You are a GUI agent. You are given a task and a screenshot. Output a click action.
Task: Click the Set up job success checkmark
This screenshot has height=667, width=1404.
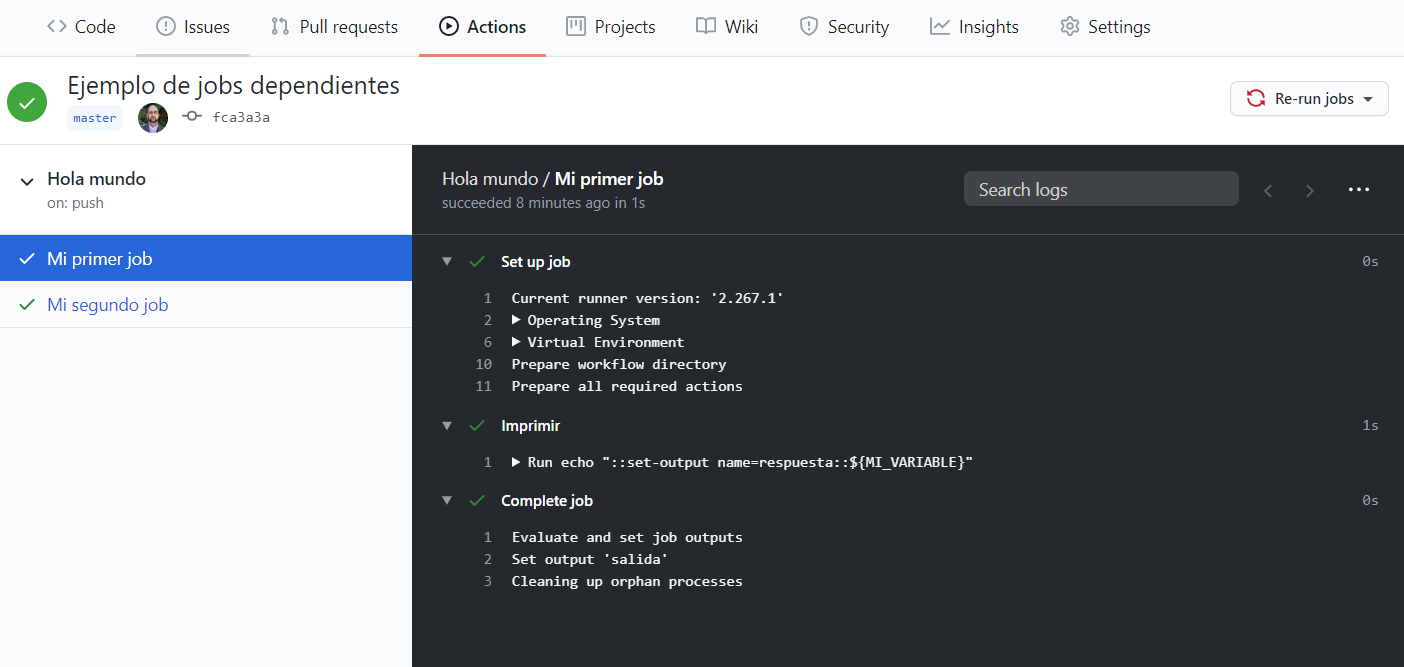tap(477, 262)
